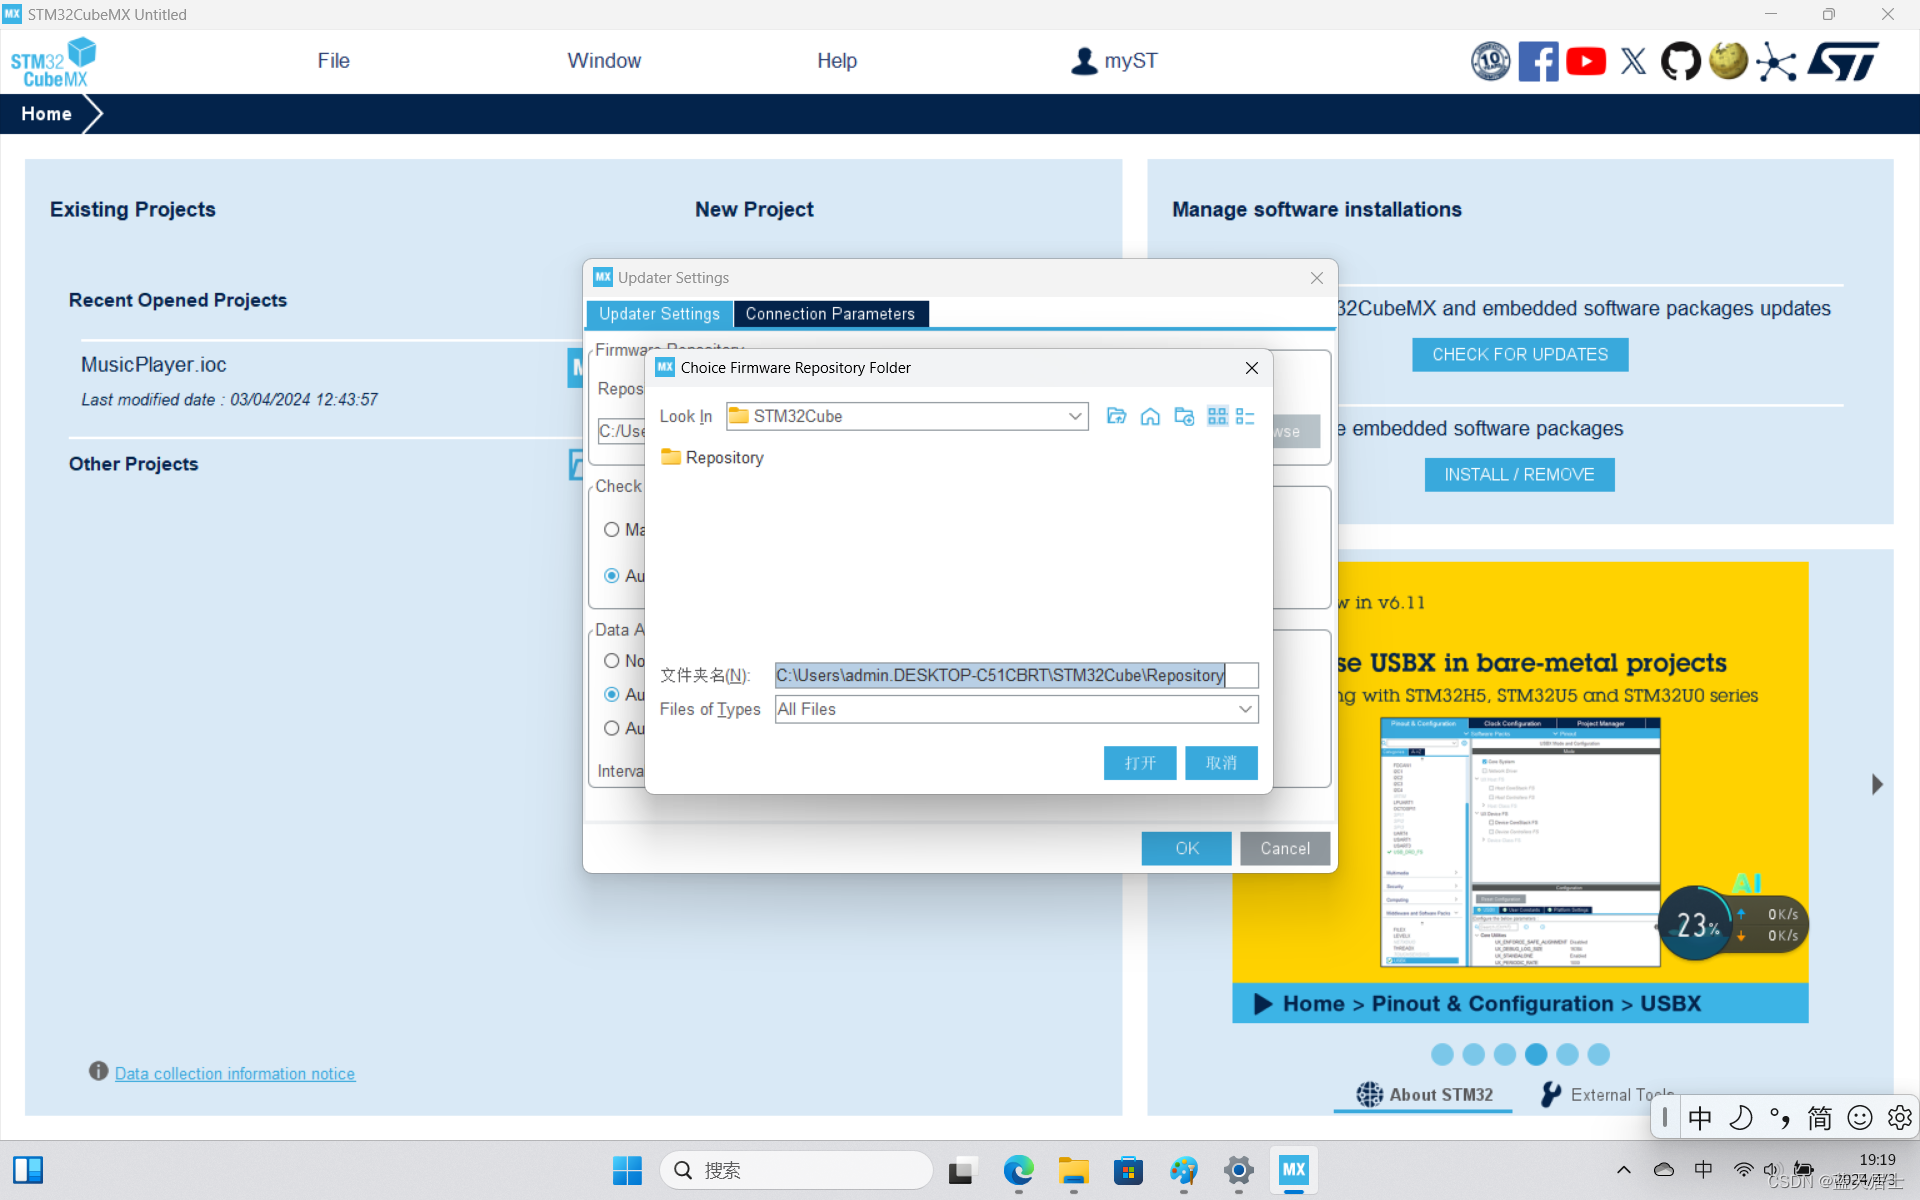This screenshot has width=1920, height=1200.
Task: Switch to the icon grid view
Action: tap(1217, 416)
